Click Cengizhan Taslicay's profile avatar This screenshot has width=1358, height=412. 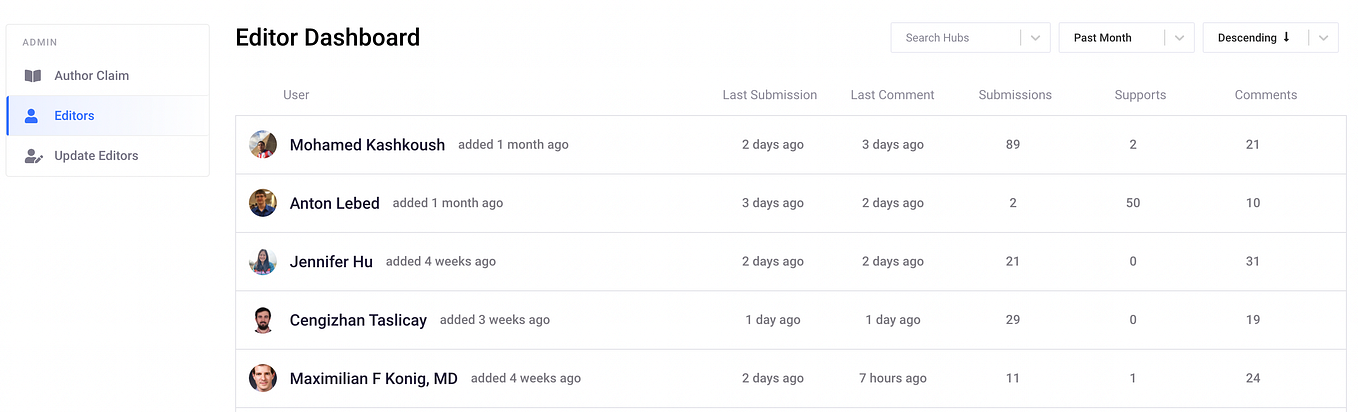(x=263, y=320)
